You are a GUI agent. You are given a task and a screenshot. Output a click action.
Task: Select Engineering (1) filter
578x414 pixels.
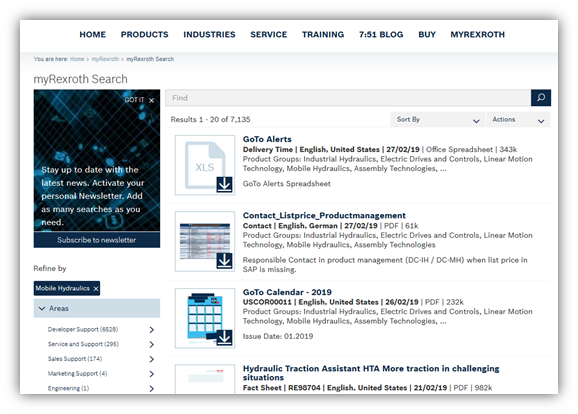69,389
